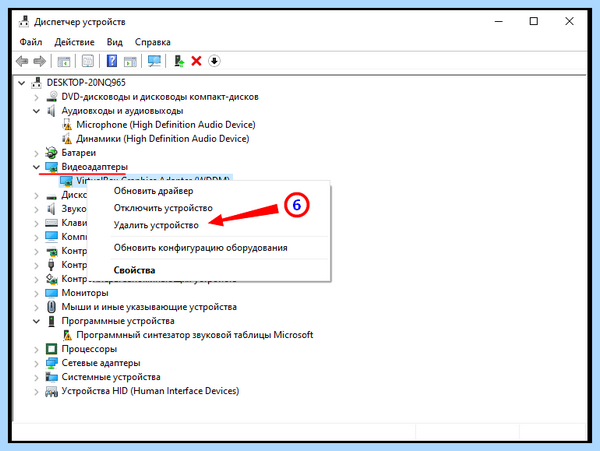Image resolution: width=600 pixels, height=451 pixels.
Task: Expand the Устройства HID category
Action: (x=36, y=392)
